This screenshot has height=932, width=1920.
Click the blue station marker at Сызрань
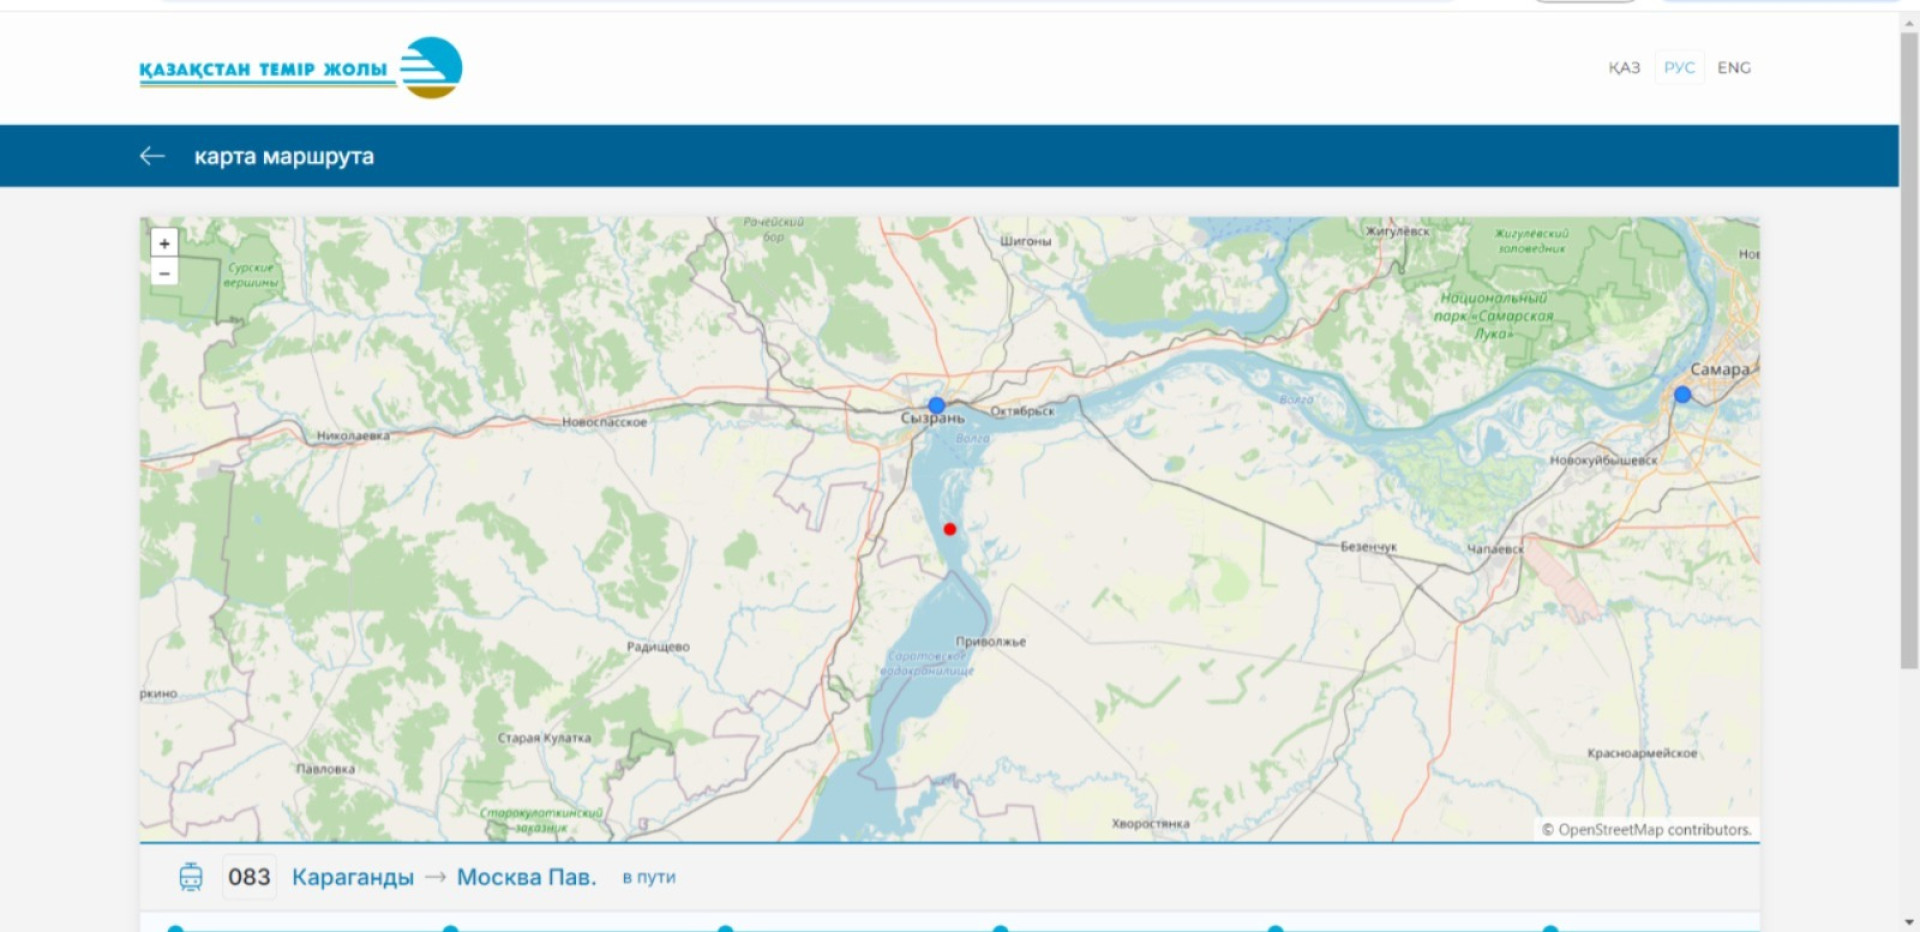tap(936, 405)
